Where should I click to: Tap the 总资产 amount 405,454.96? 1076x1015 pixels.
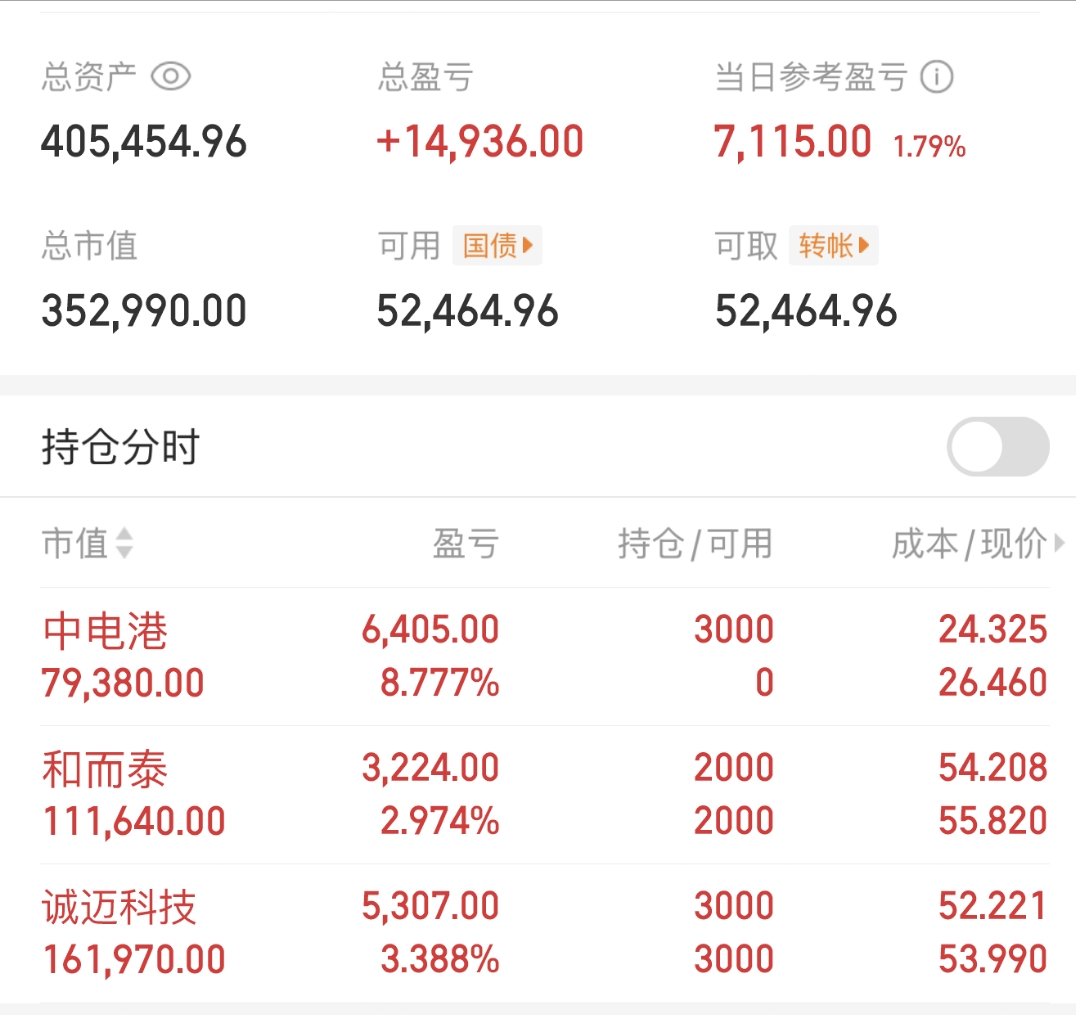[144, 142]
